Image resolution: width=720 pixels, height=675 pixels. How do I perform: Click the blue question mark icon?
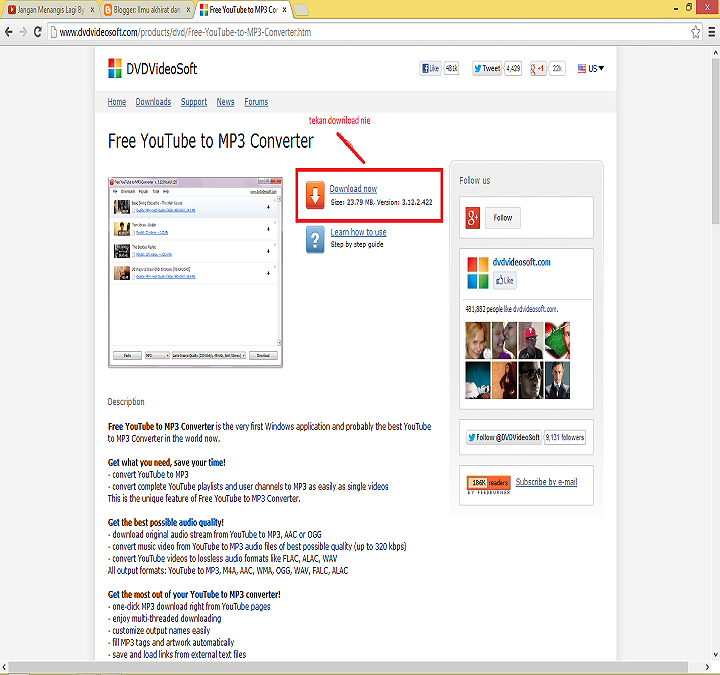click(x=315, y=240)
